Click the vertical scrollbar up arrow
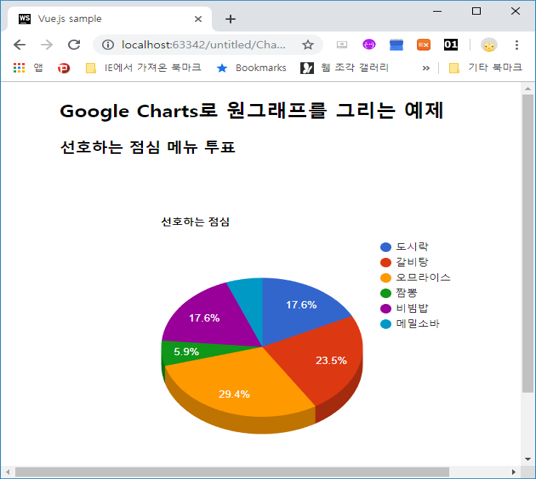536x479 pixels. pyautogui.click(x=528, y=89)
